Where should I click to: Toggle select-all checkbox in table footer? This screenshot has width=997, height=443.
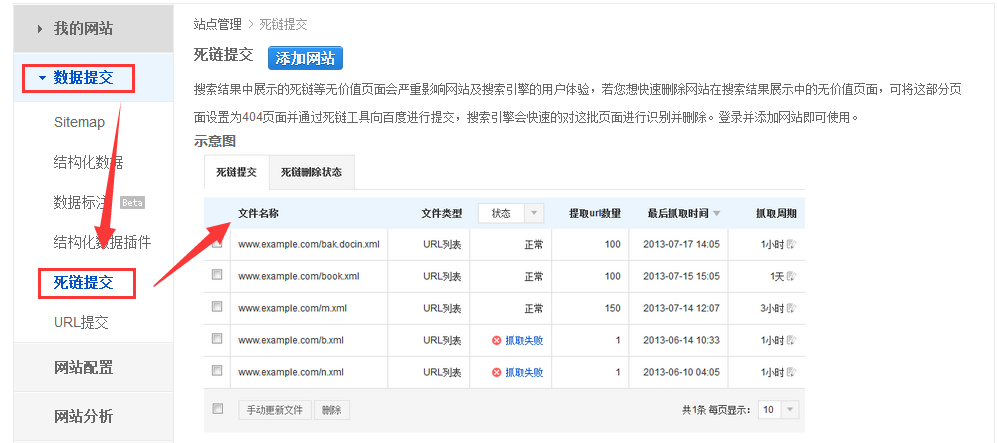click(x=217, y=409)
